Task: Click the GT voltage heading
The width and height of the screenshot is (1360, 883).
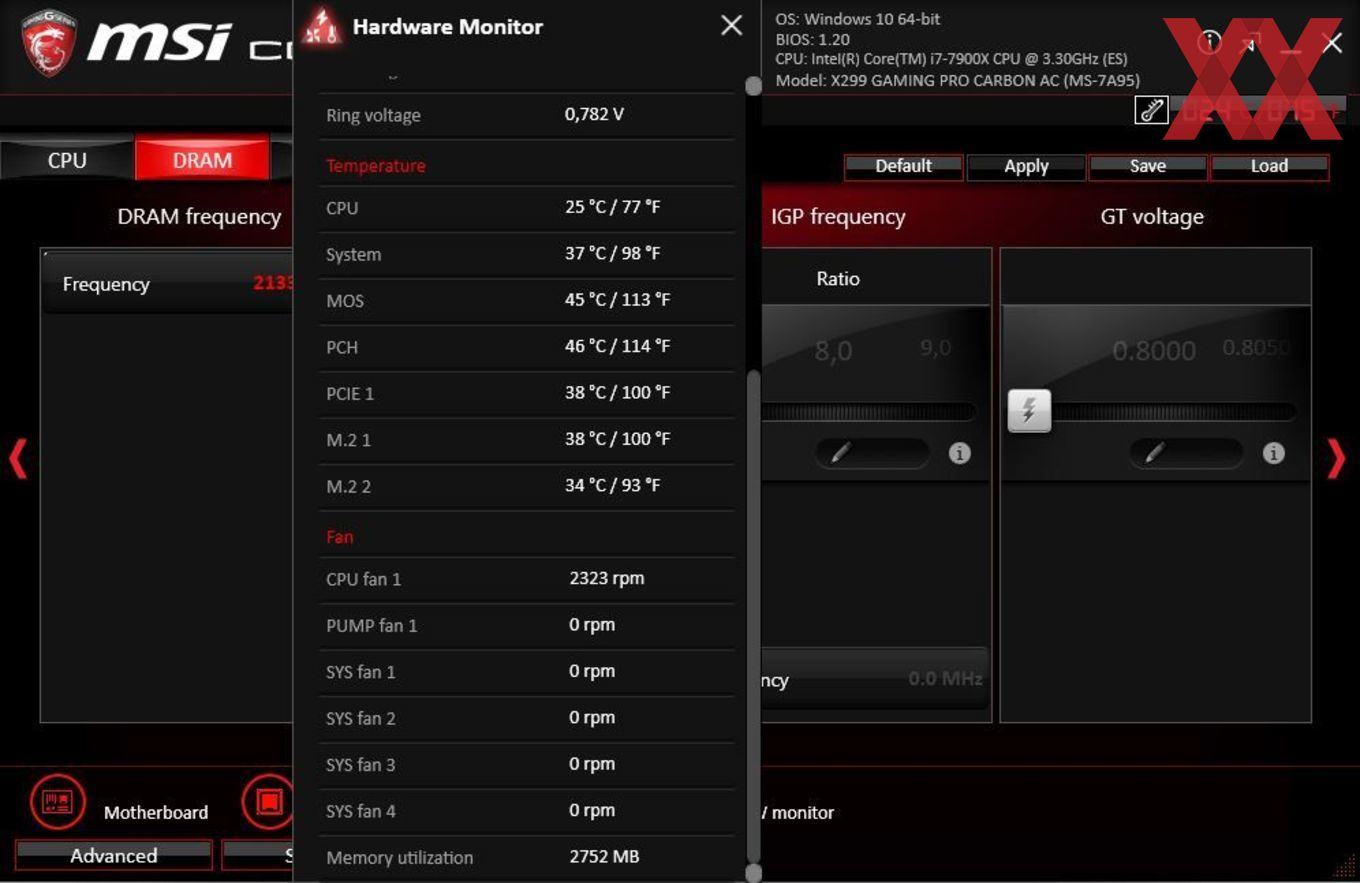Action: 1152,217
